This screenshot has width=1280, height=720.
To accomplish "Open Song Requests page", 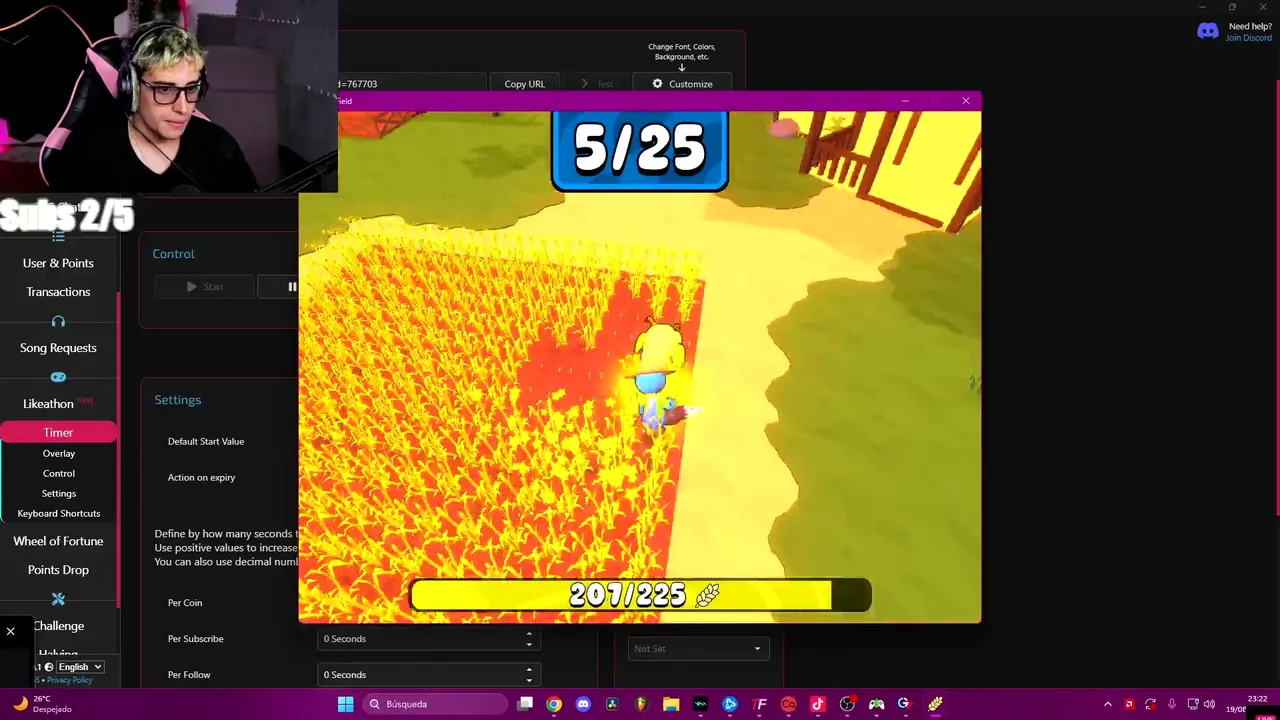I will point(58,348).
